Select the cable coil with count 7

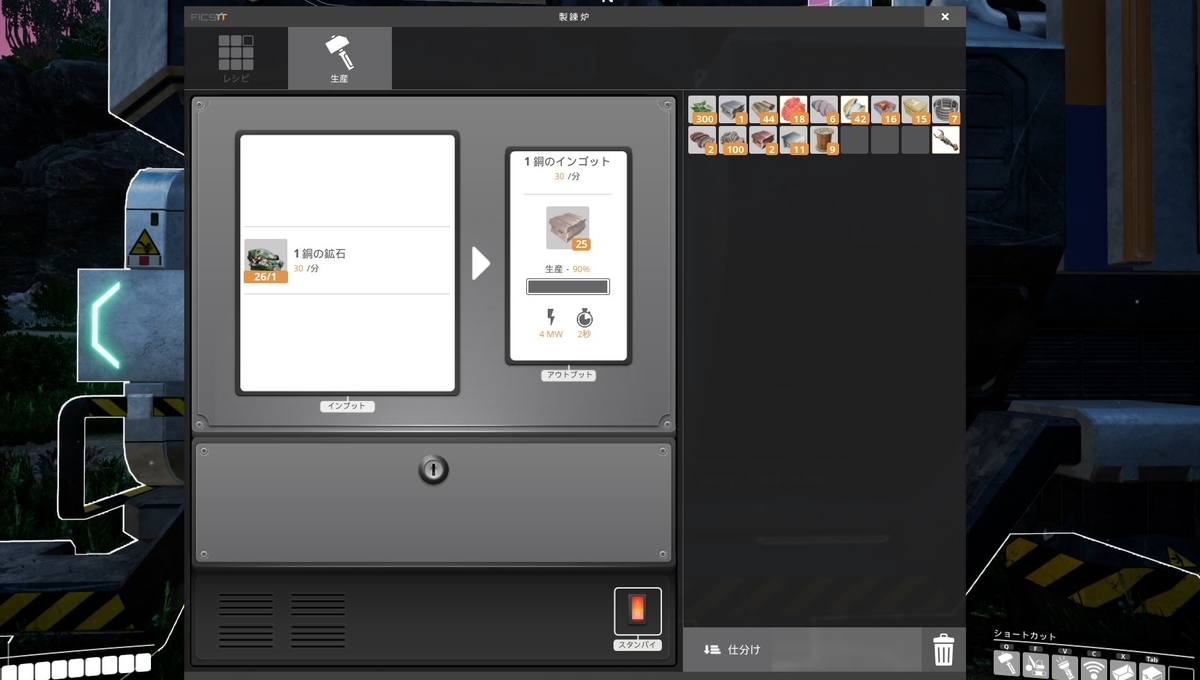click(x=946, y=110)
